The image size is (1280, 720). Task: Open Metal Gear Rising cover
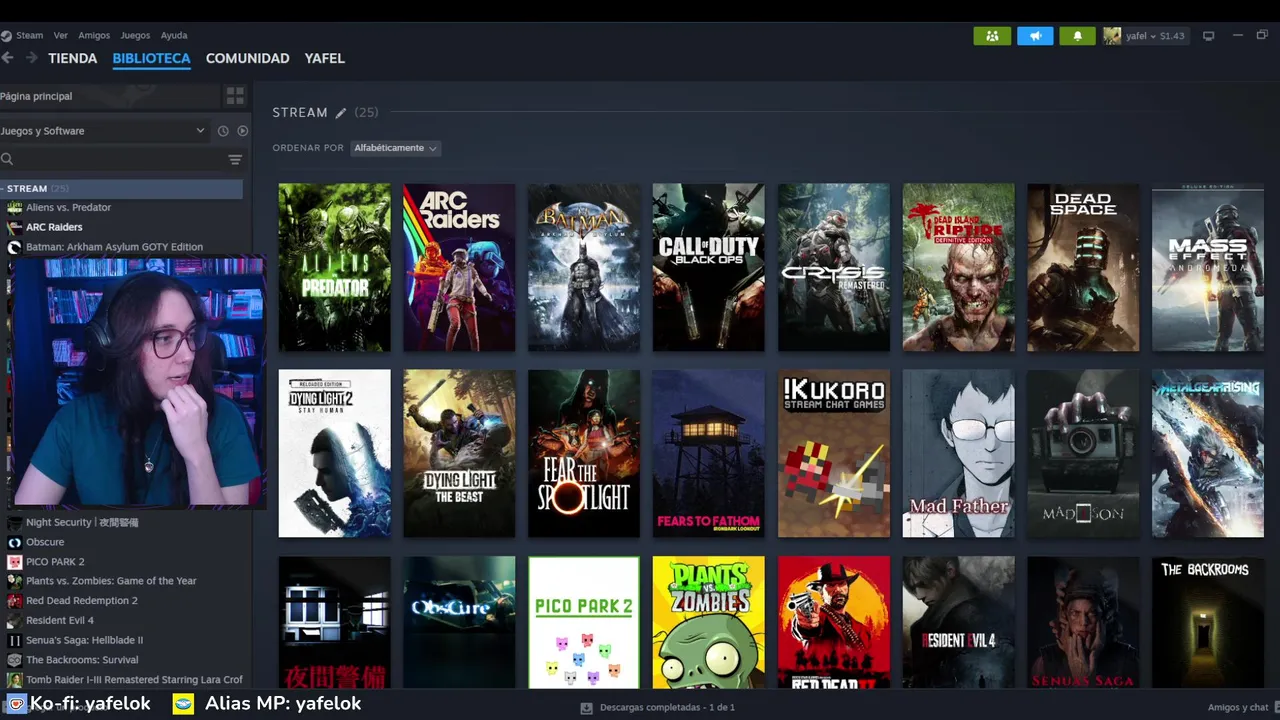pyautogui.click(x=1208, y=454)
